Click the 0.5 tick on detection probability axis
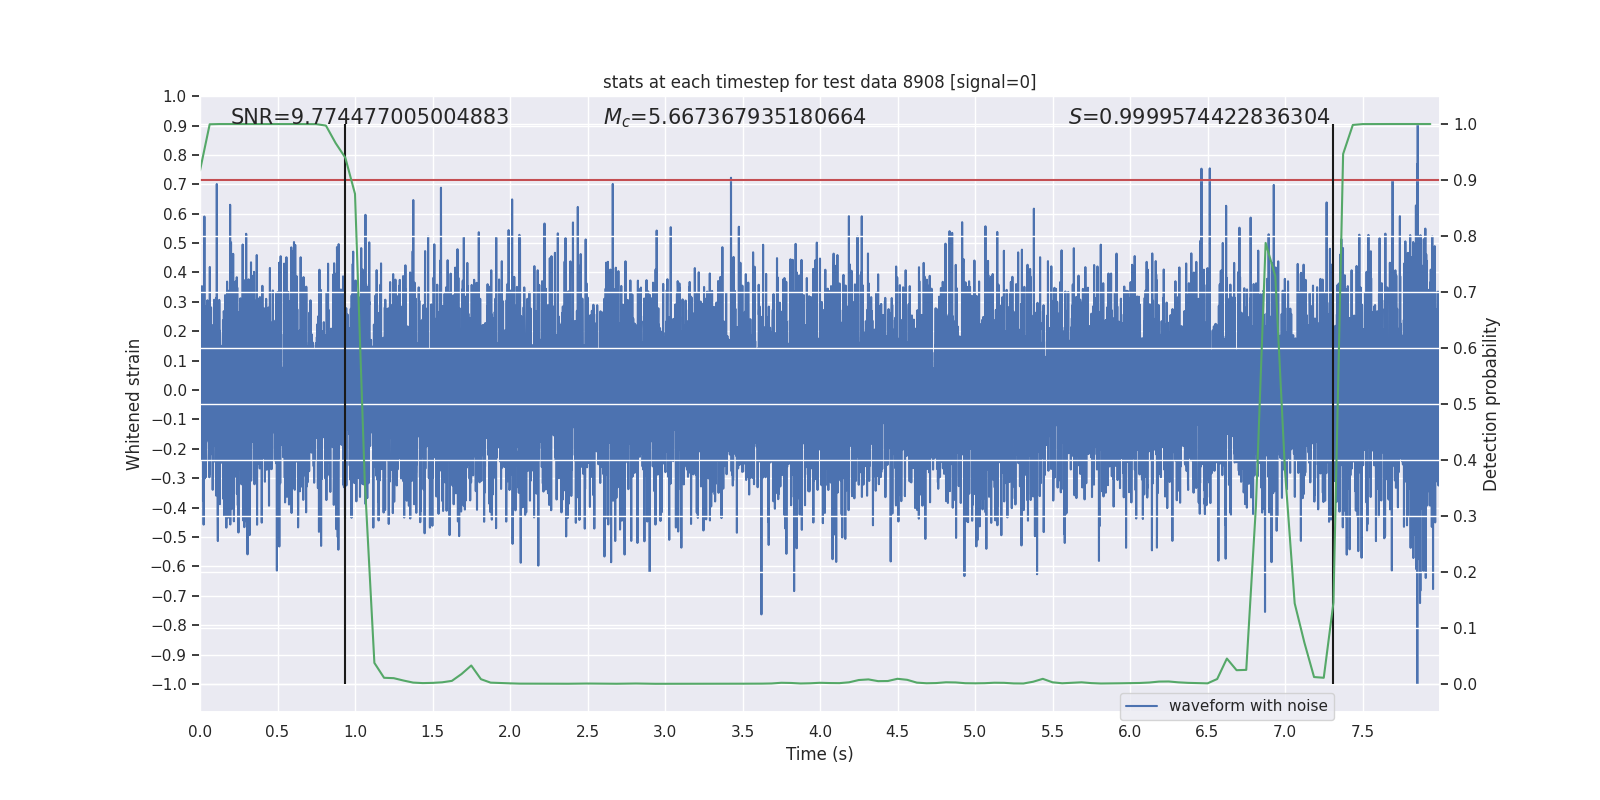This screenshot has width=1600, height=800. pyautogui.click(x=1465, y=404)
